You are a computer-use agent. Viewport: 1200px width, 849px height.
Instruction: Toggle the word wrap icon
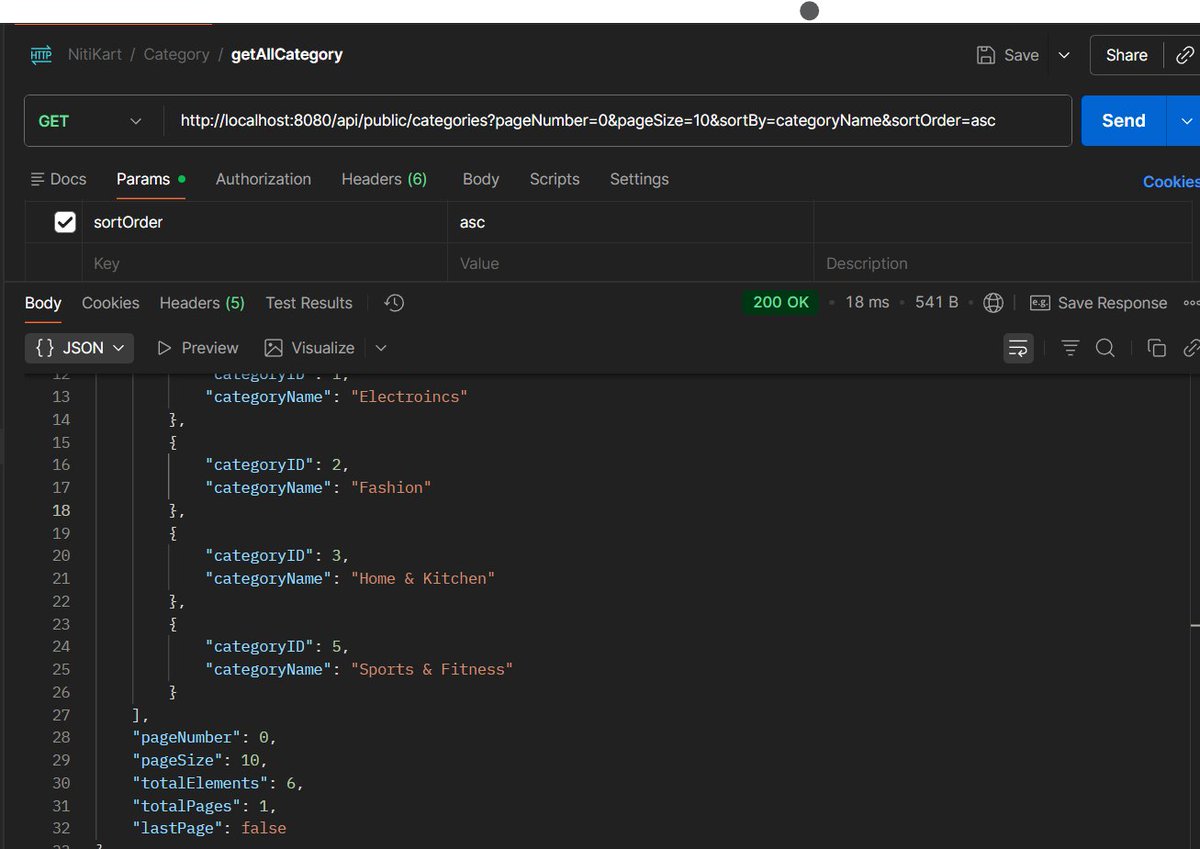[x=1019, y=348]
